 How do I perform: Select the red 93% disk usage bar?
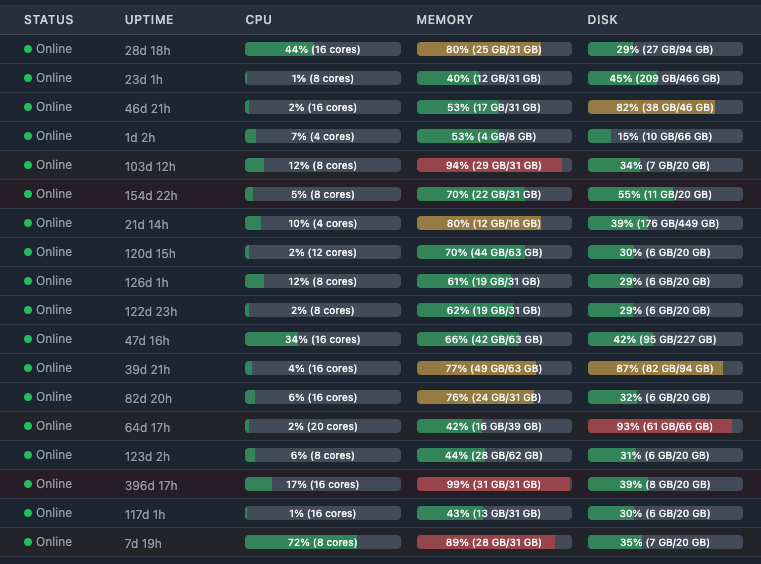pos(665,427)
